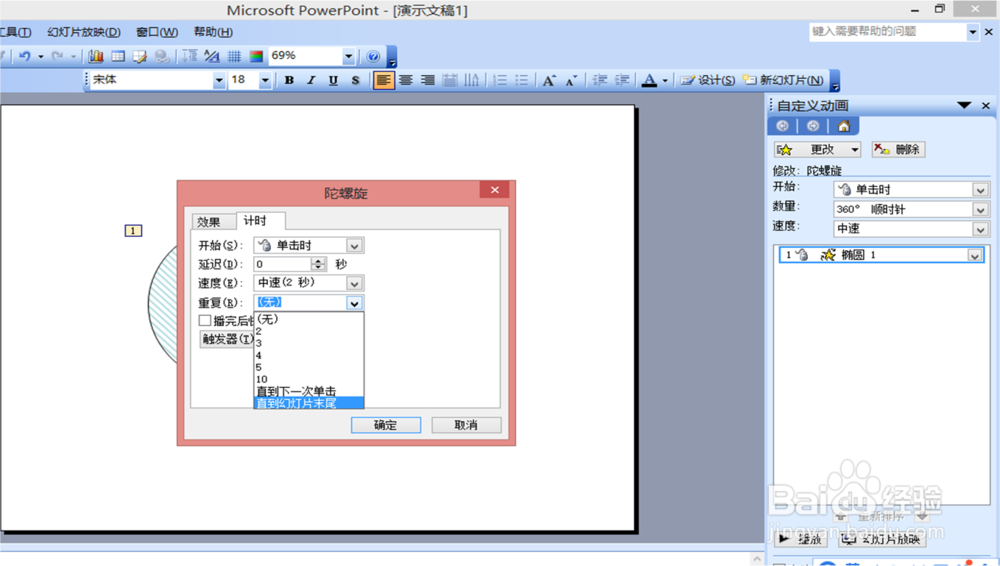Click the Color/Grayscale icon
Viewport: 1000px width, 566px height.
tap(256, 56)
